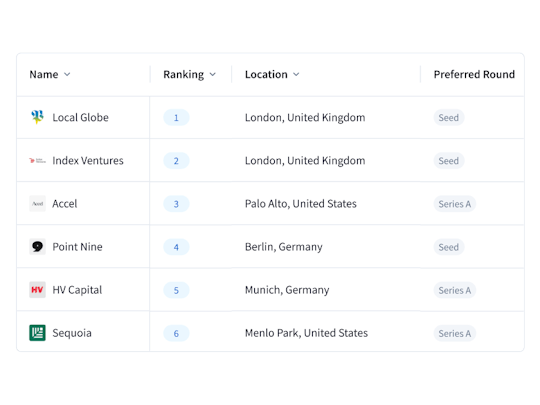Click the Series A tag for Accel

pyautogui.click(x=455, y=204)
